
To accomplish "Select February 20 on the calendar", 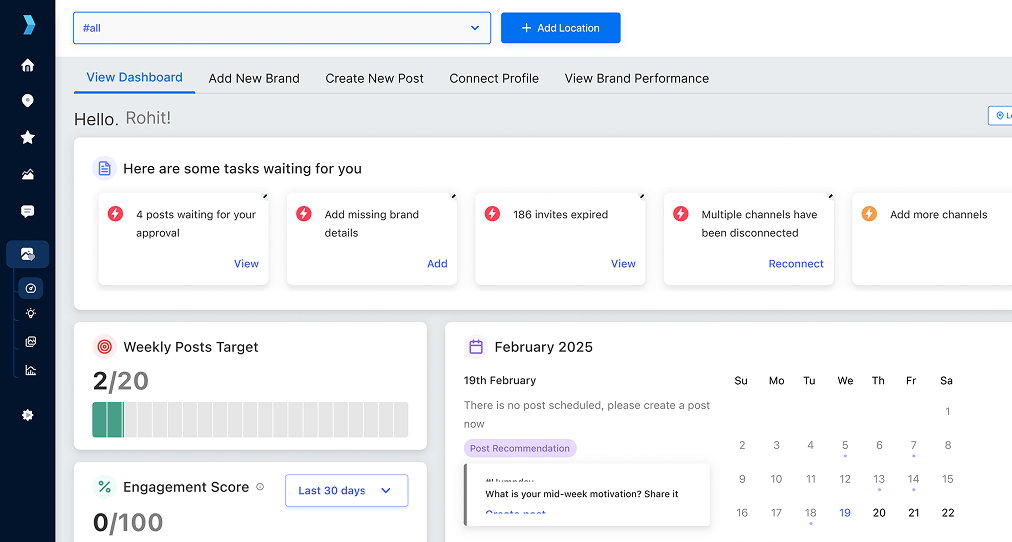I will (x=879, y=513).
